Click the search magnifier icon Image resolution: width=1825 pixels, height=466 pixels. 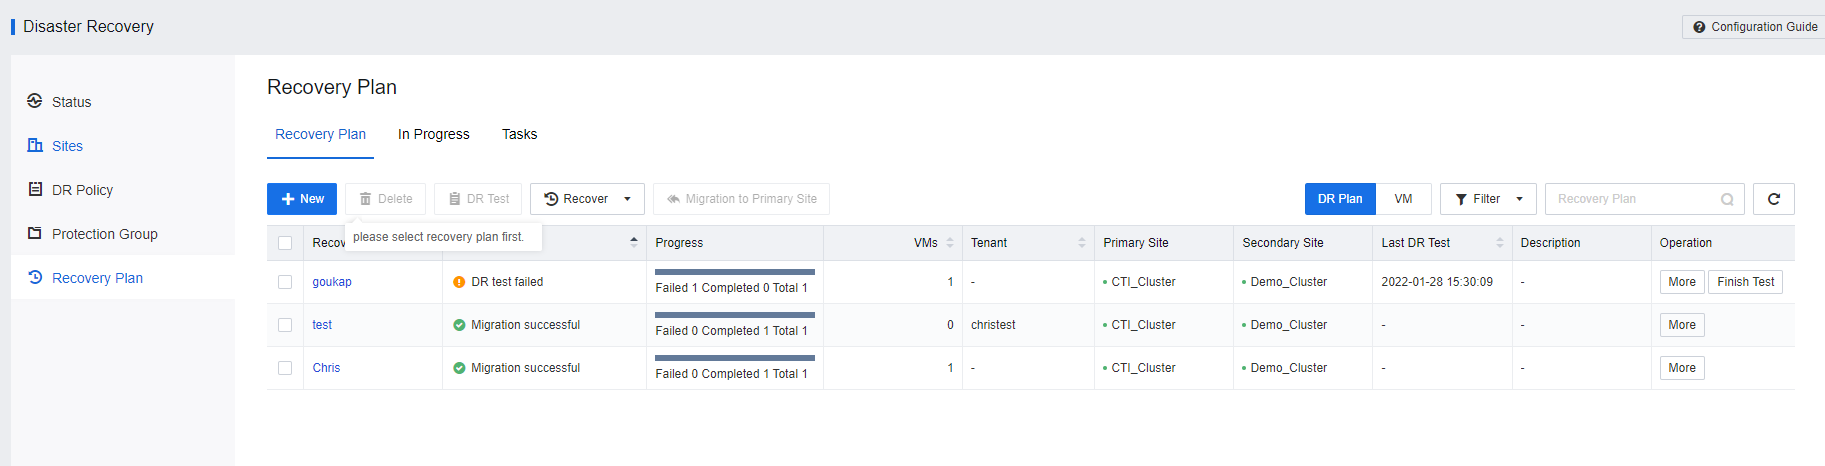(x=1727, y=199)
